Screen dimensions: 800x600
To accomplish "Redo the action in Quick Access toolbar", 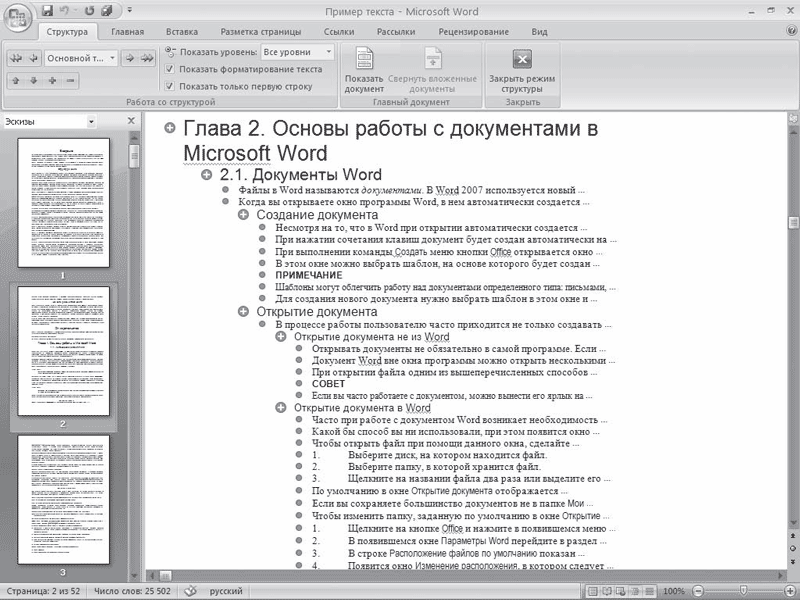I will point(90,11).
